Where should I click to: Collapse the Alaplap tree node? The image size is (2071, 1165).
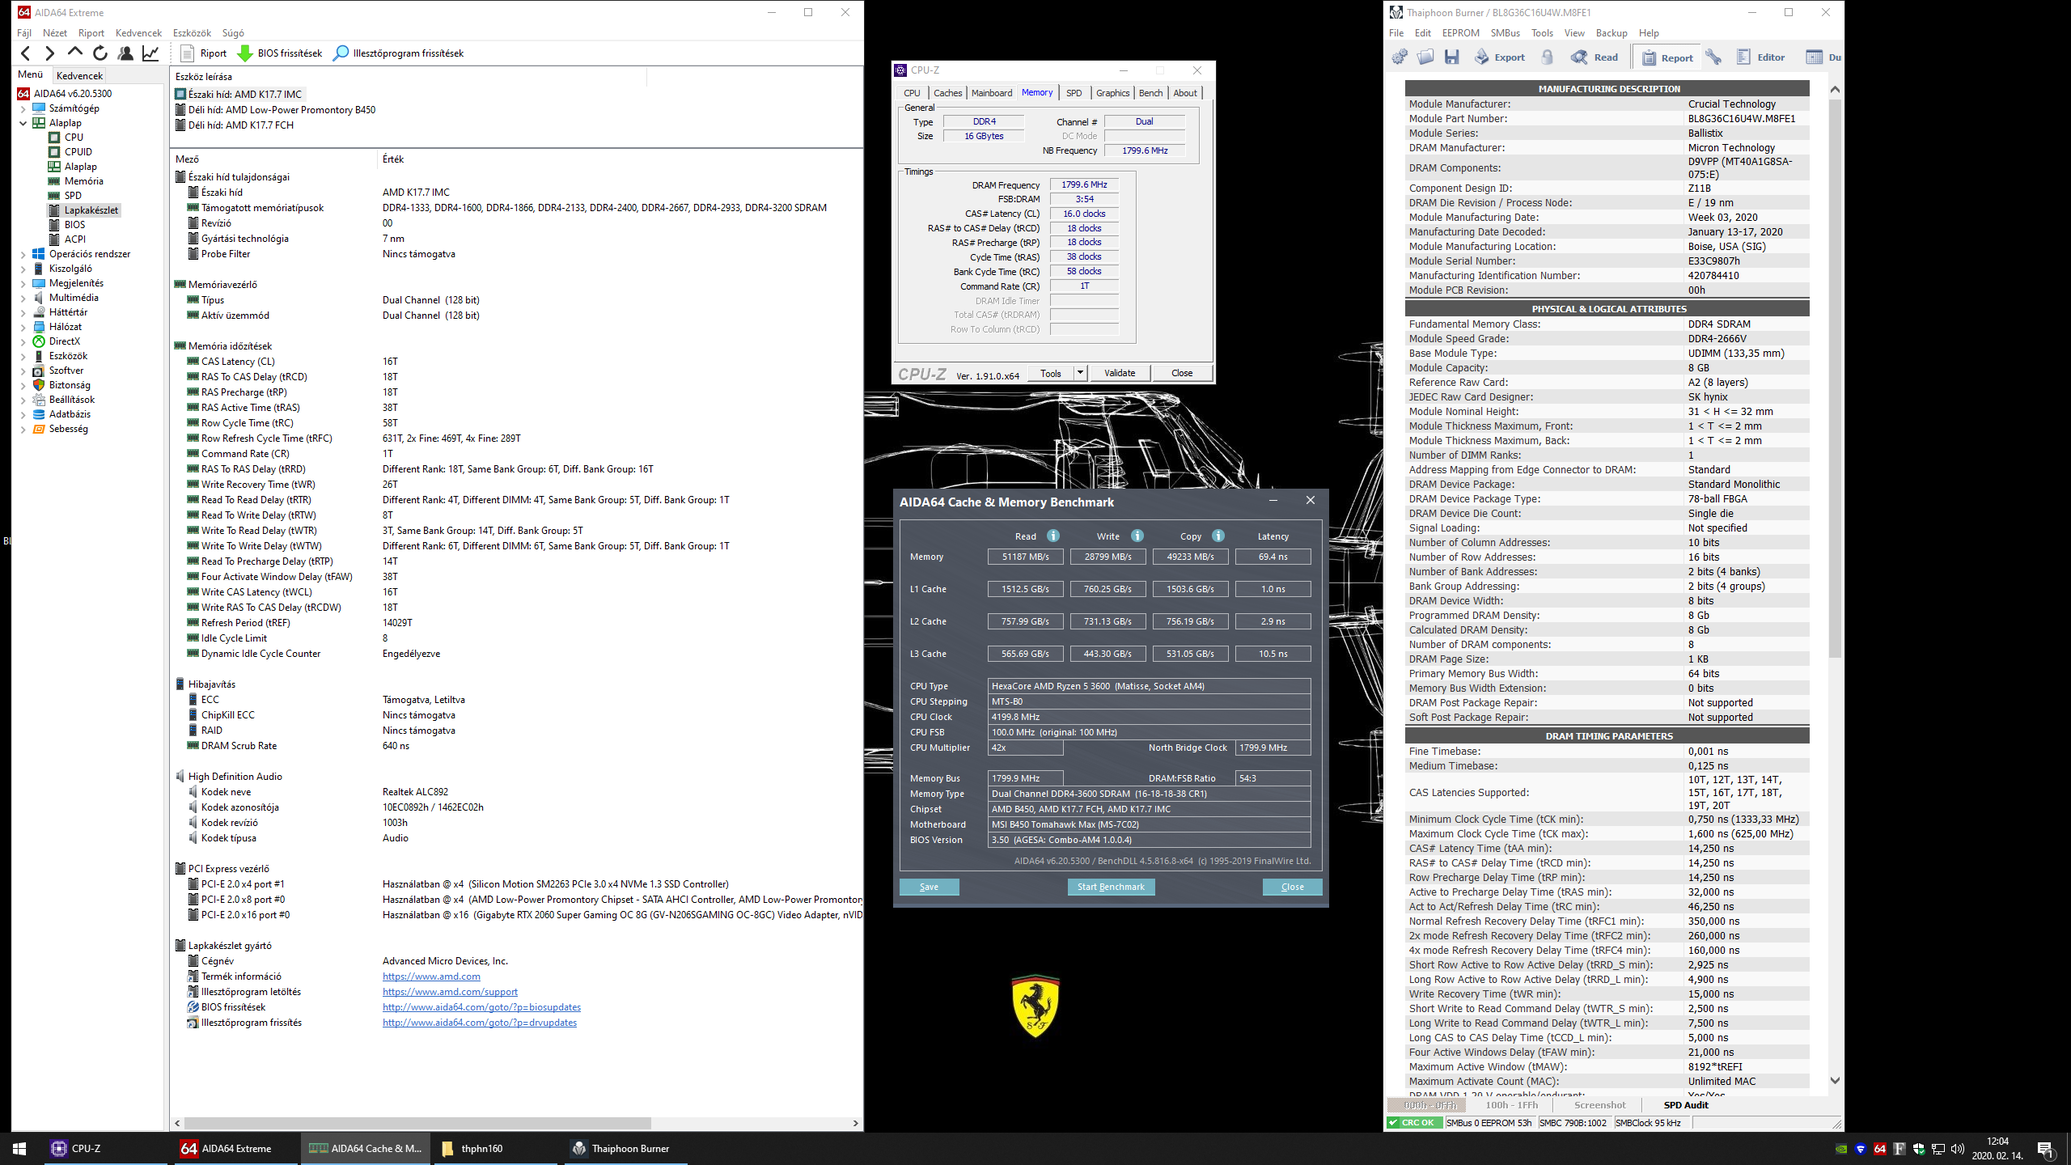23,123
